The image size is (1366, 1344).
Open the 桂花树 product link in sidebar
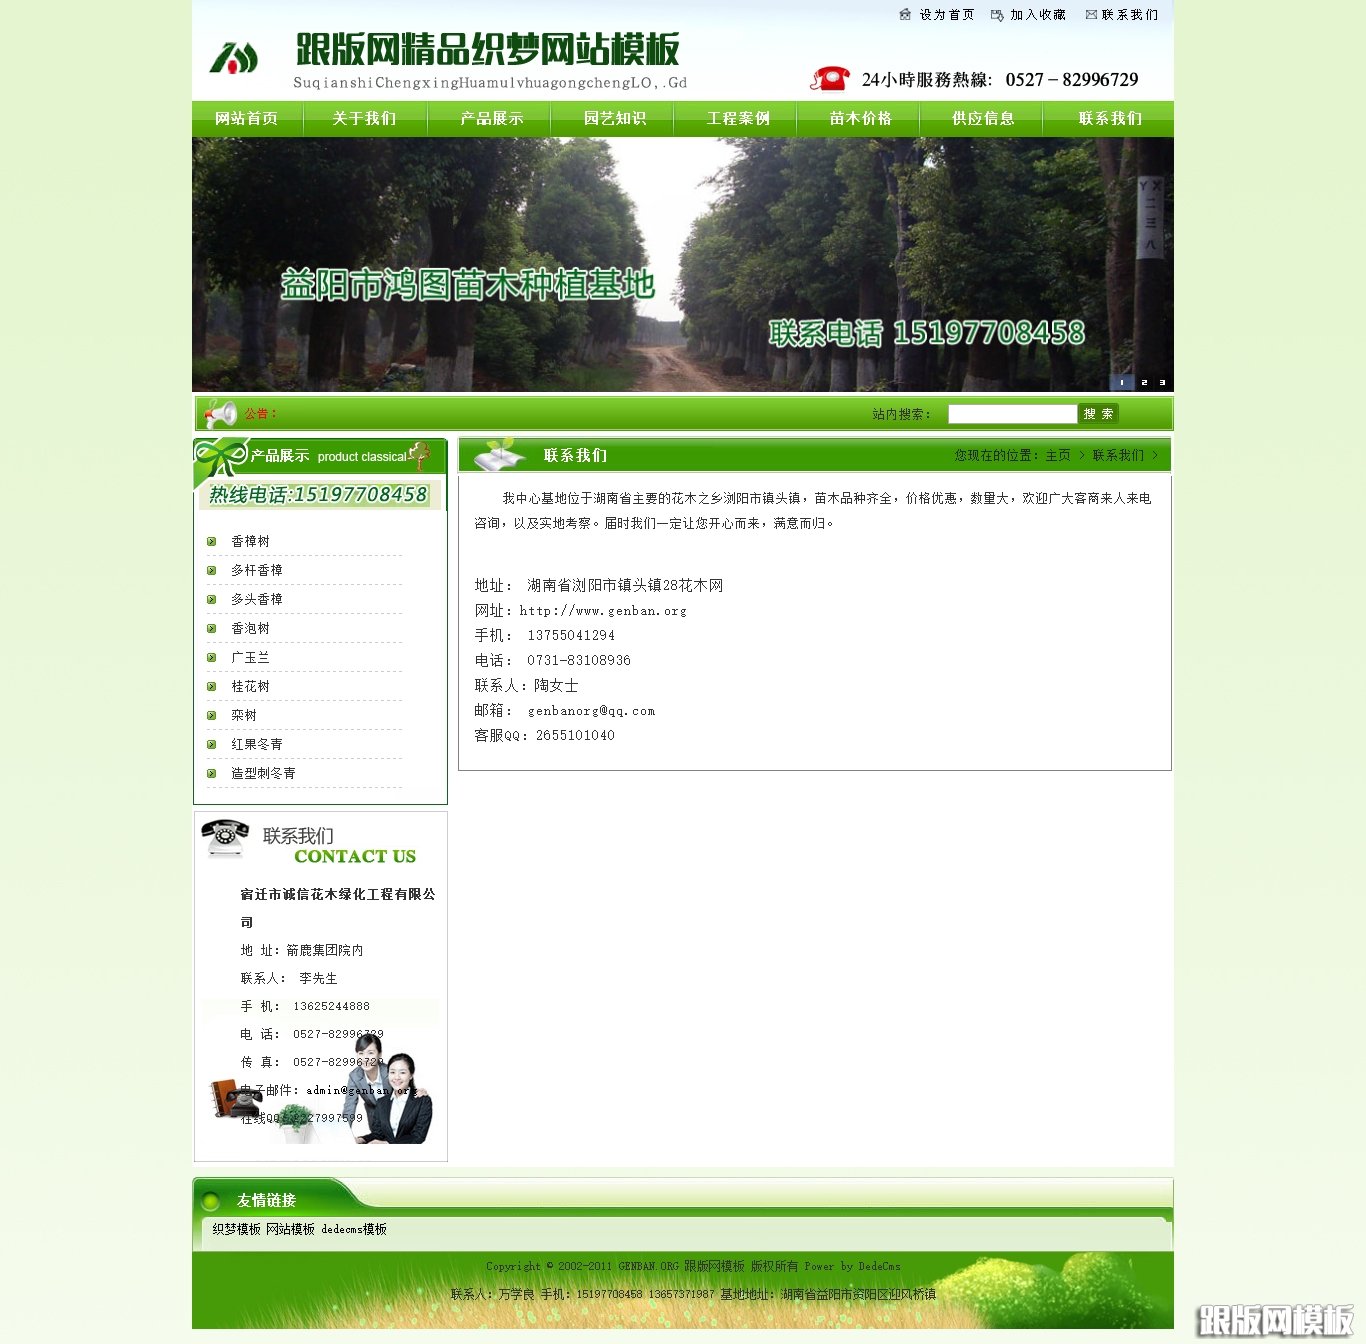[250, 687]
